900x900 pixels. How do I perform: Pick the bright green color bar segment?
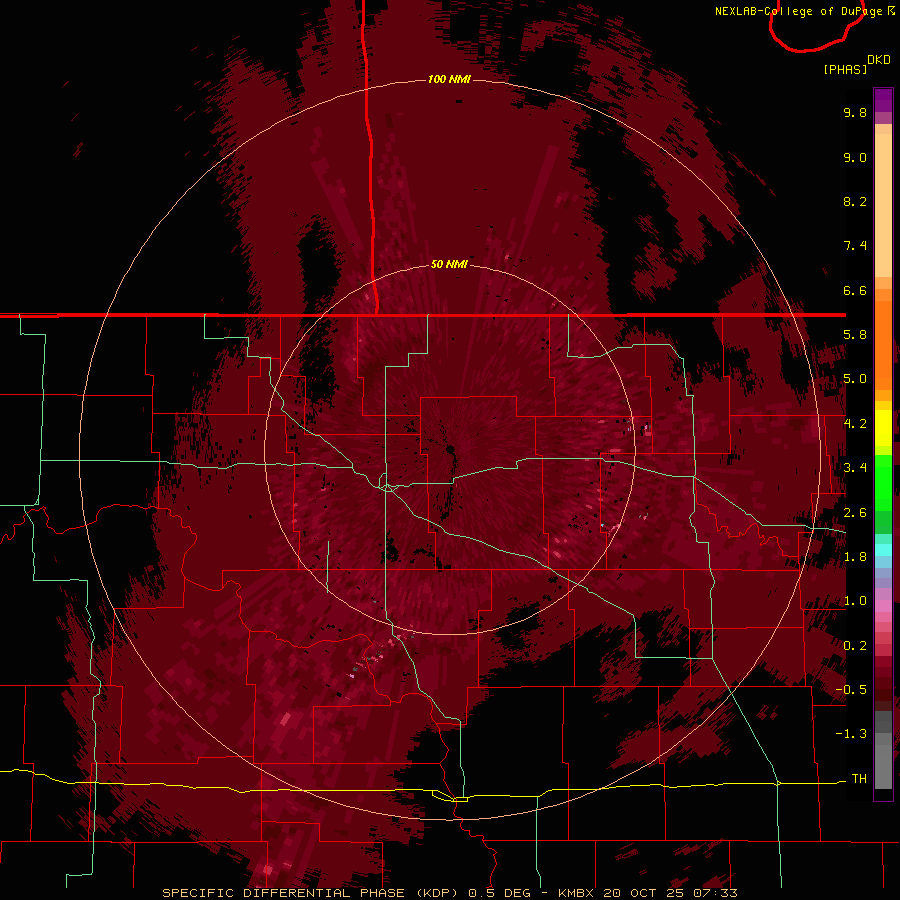pyautogui.click(x=883, y=482)
